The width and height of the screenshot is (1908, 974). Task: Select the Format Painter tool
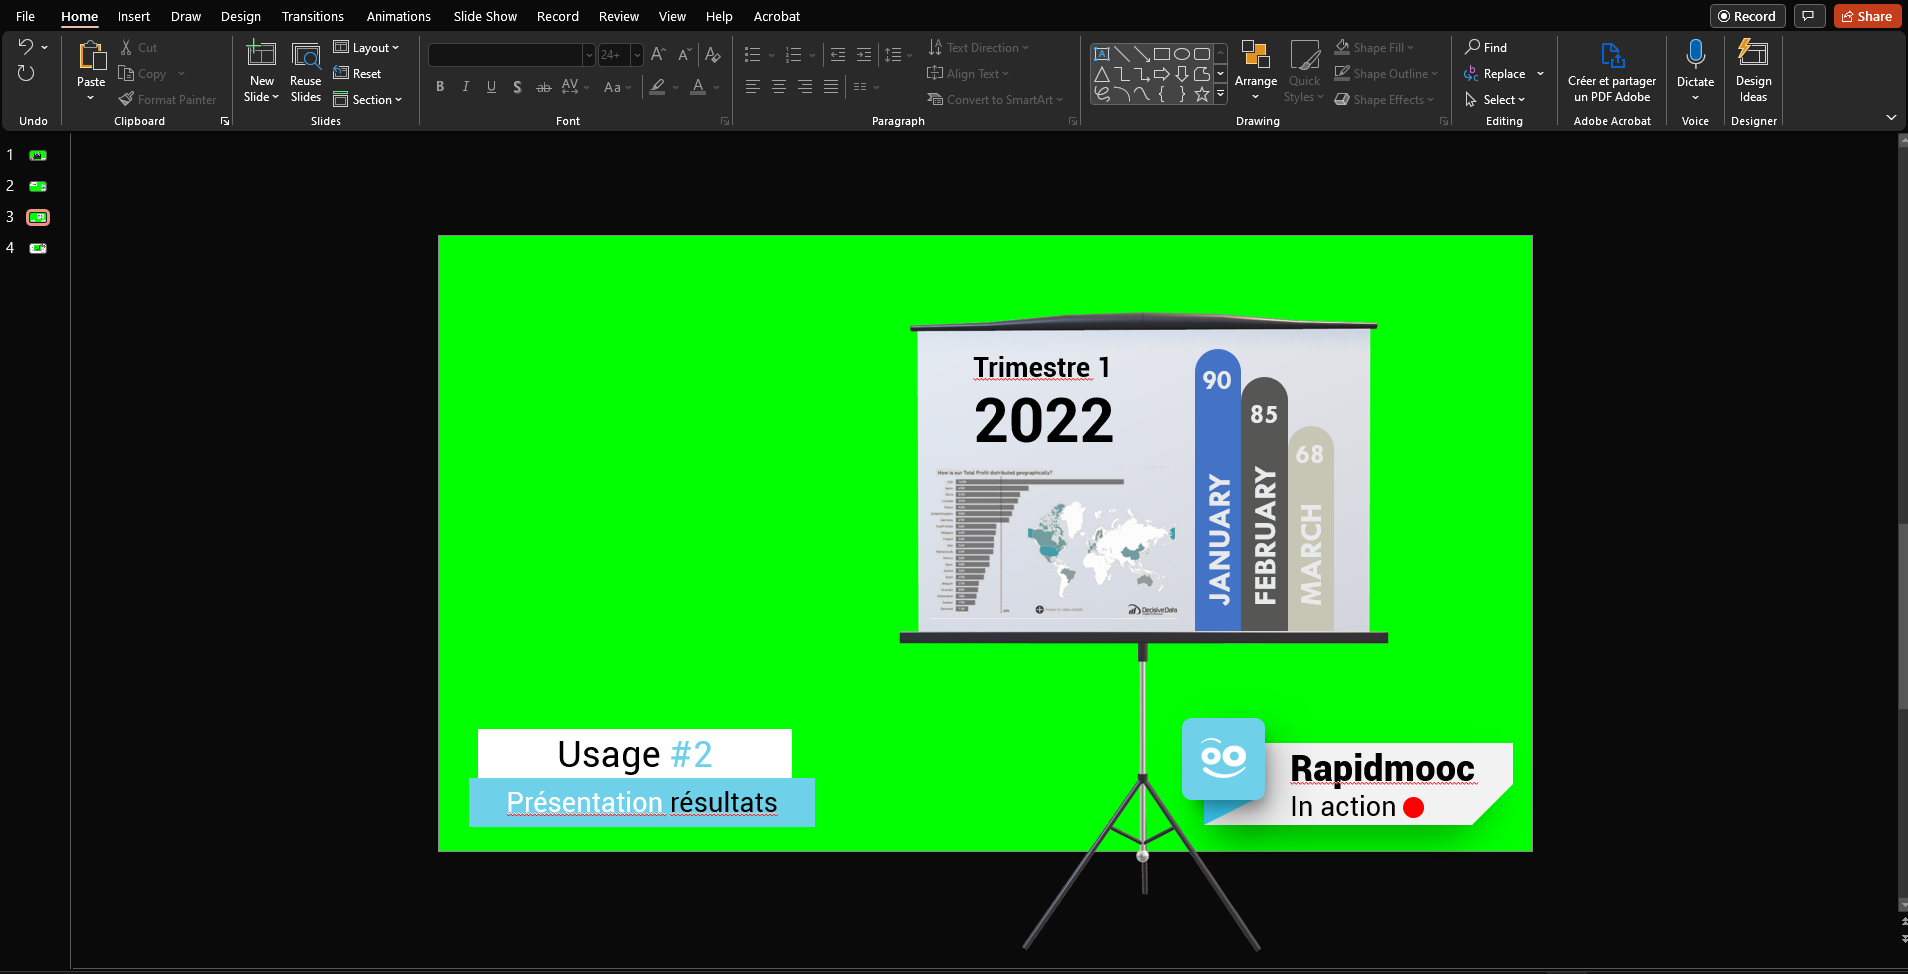(168, 99)
